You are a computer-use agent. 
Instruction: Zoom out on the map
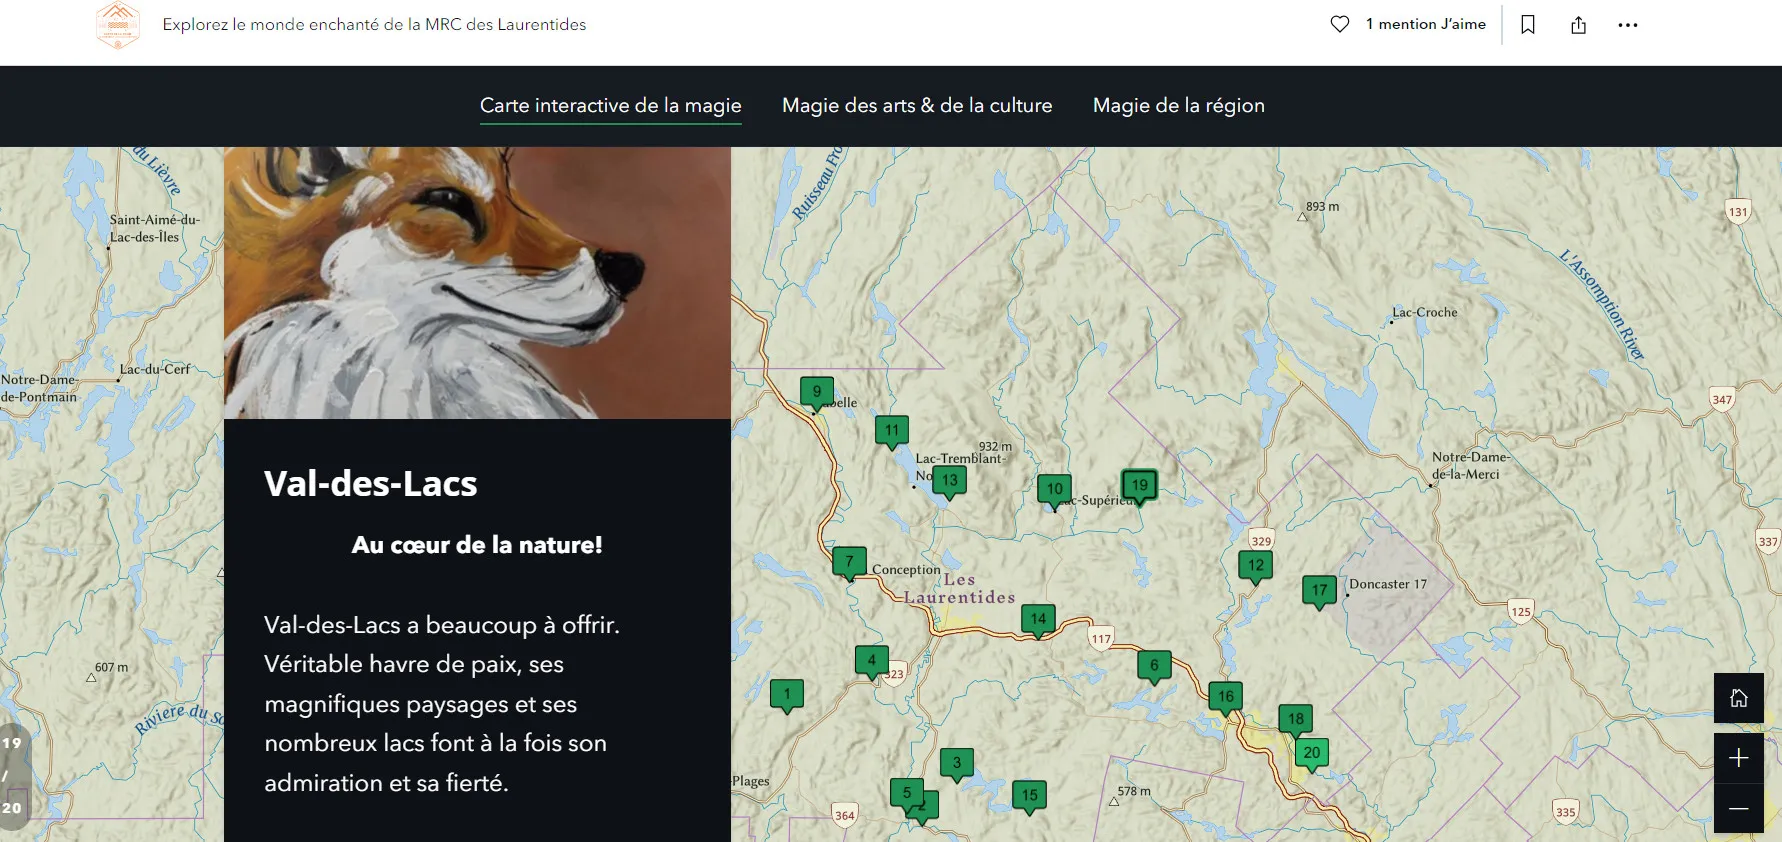[x=1738, y=808]
